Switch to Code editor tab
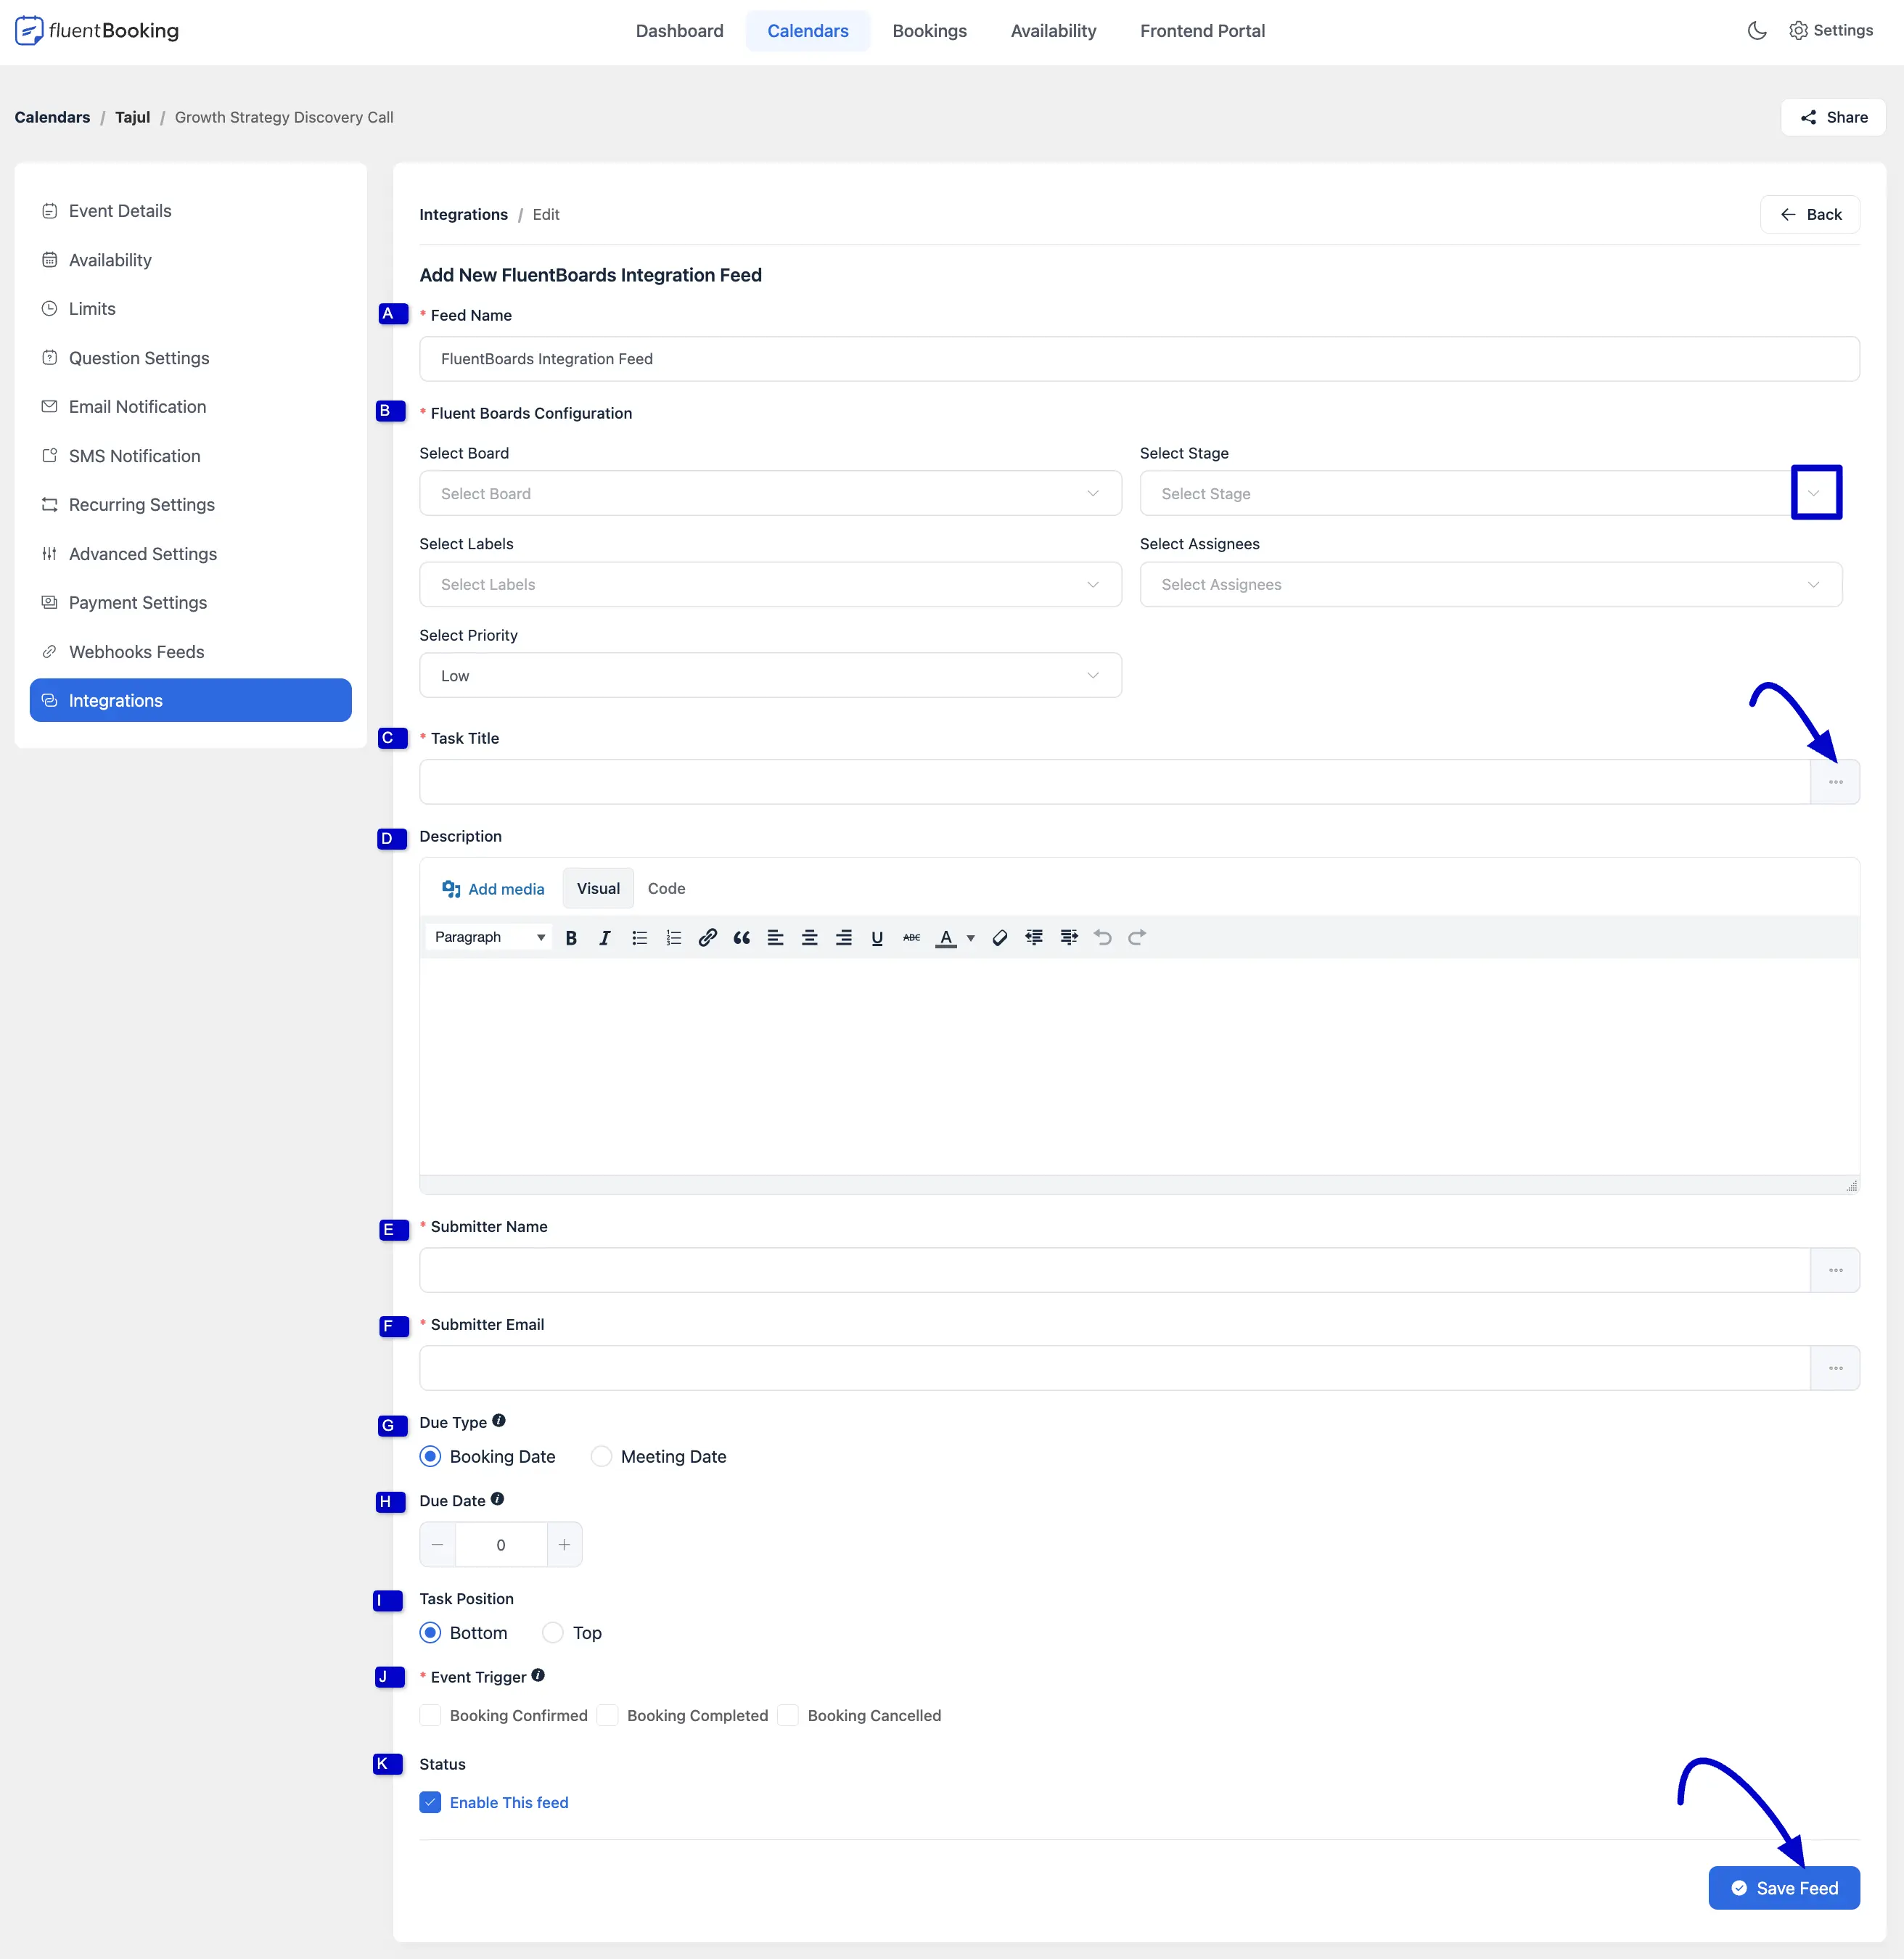 (666, 888)
